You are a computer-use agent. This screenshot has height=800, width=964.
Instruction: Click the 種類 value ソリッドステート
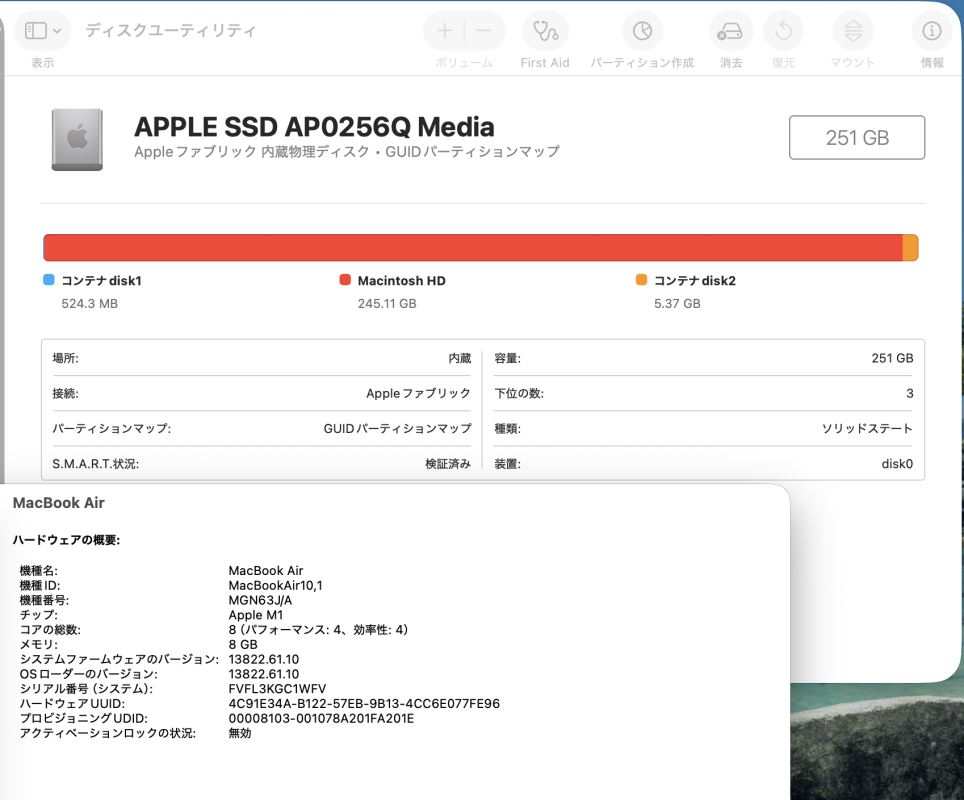pos(867,428)
